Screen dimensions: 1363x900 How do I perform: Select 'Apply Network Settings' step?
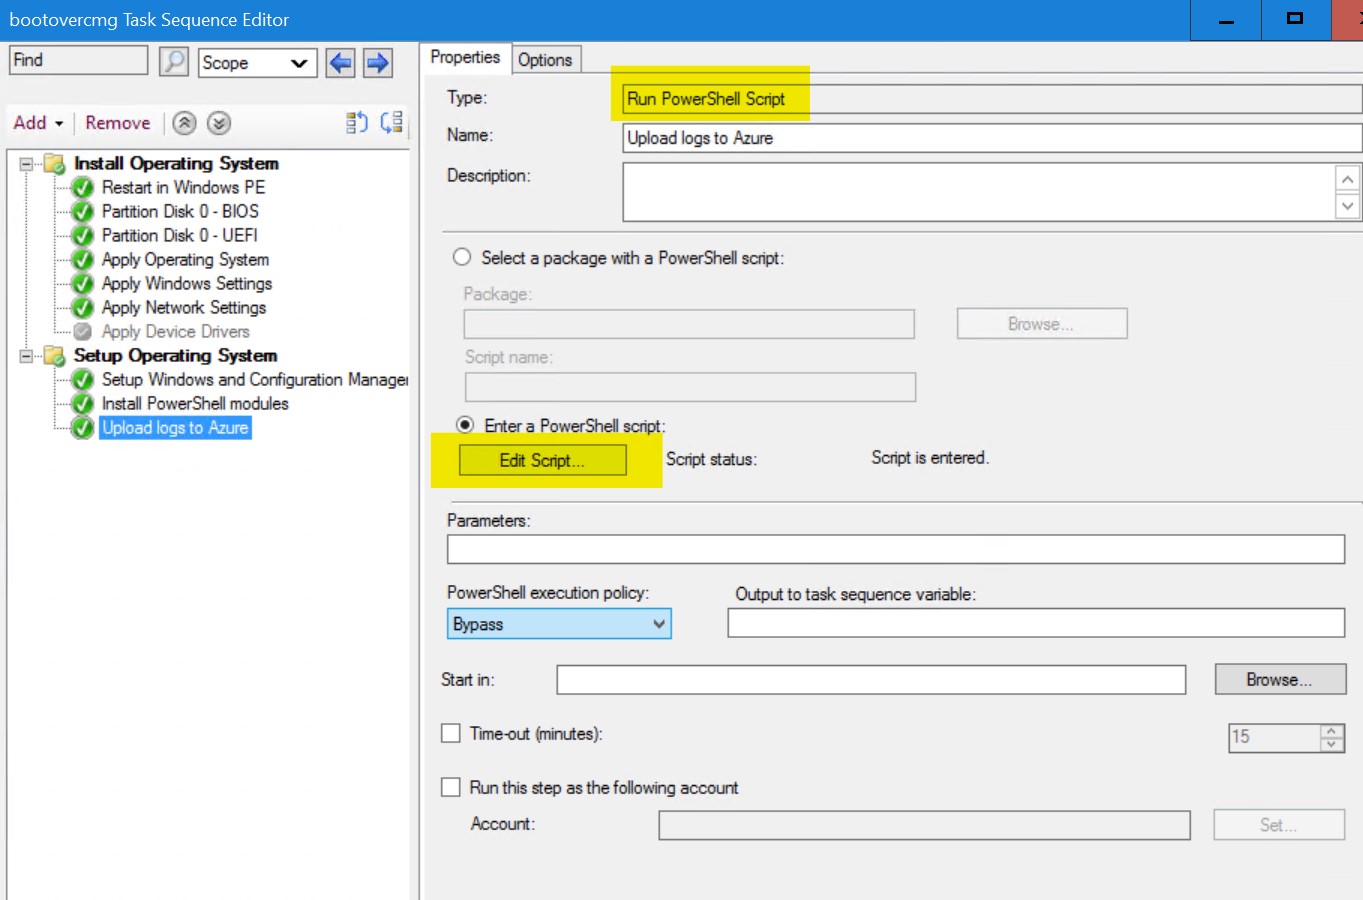tap(184, 307)
